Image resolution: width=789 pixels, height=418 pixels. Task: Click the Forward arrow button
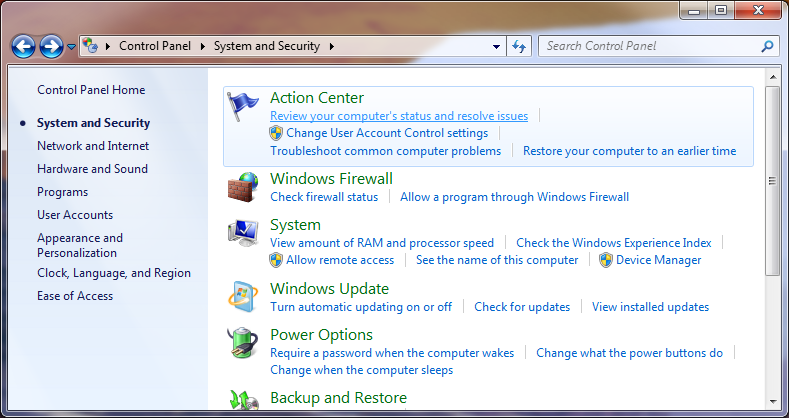coord(51,47)
